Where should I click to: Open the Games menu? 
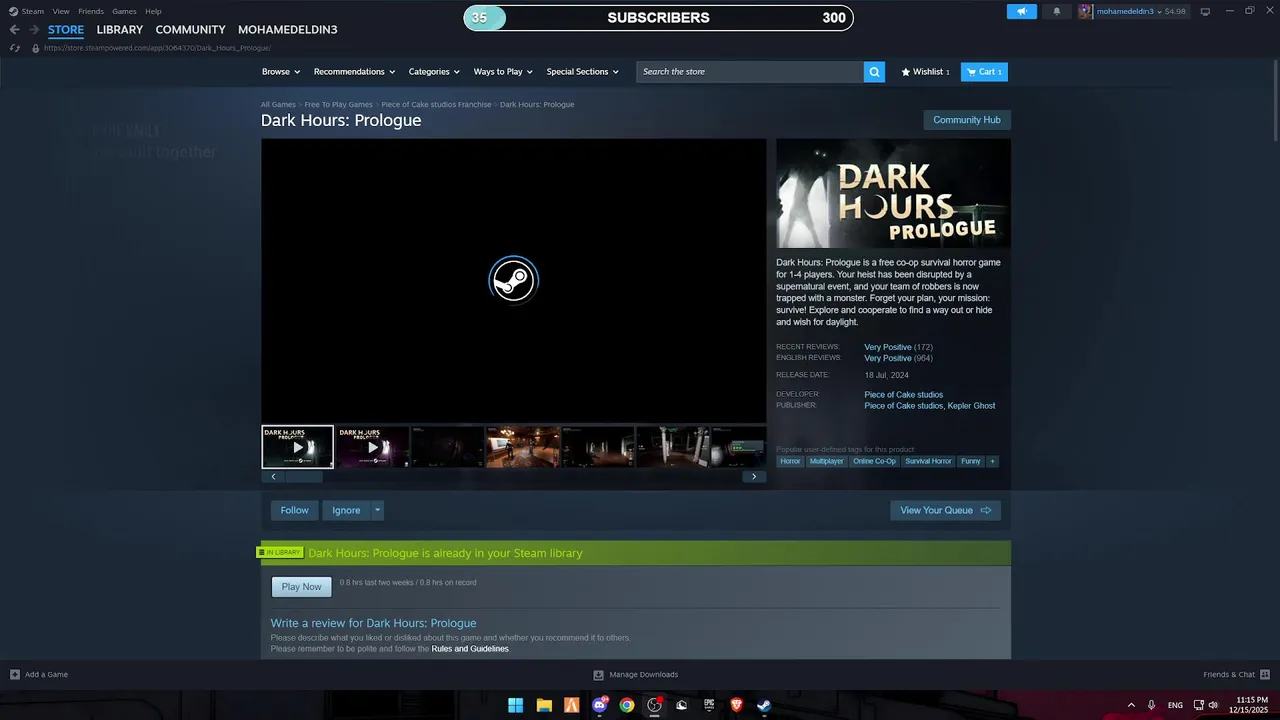click(124, 11)
